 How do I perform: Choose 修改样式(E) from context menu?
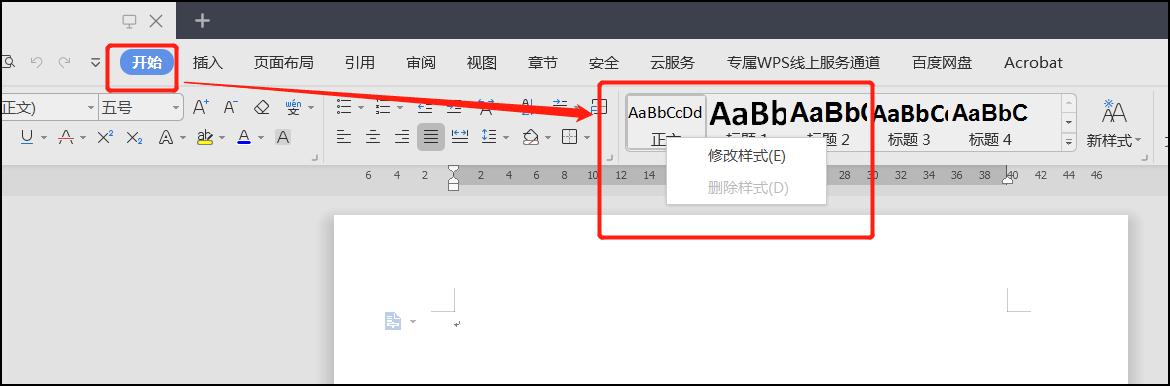[x=746, y=156]
